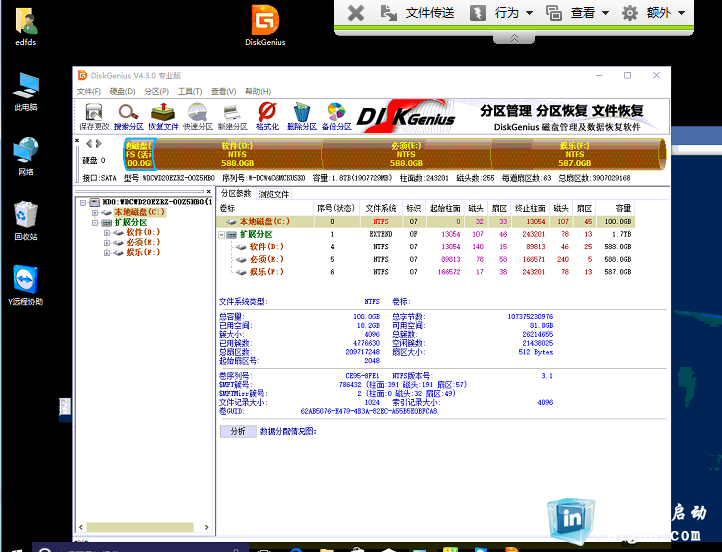722x552 pixels.
Task: Select 扩展分区 in the left tree
Action: (131, 222)
